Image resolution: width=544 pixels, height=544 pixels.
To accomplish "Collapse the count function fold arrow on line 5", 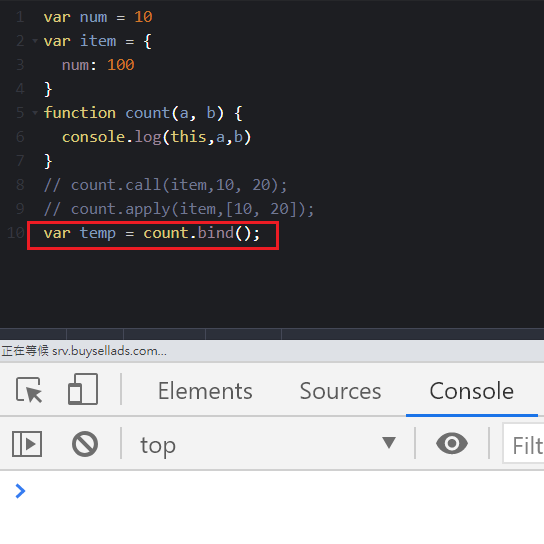I will click(35, 113).
